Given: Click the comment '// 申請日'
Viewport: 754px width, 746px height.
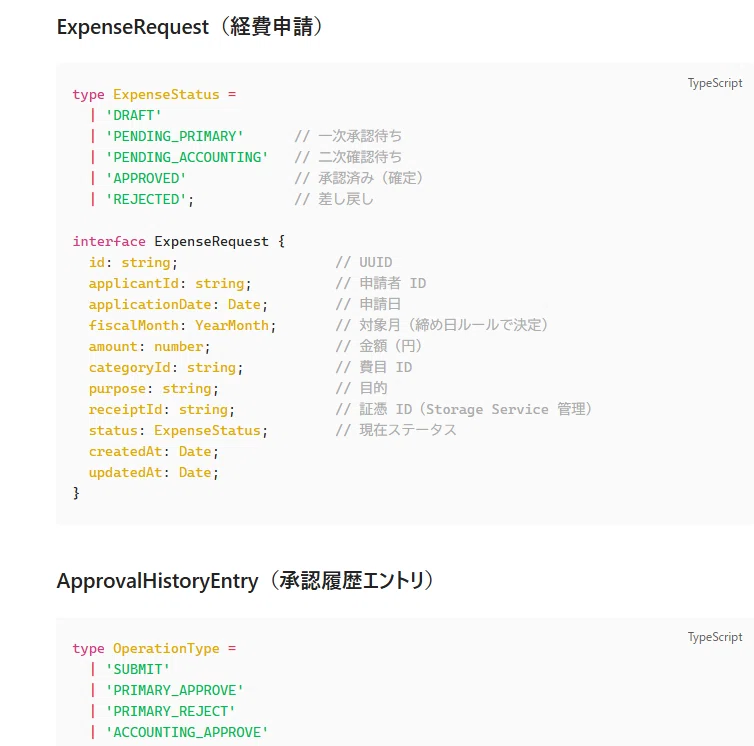Looking at the screenshot, I should (x=368, y=304).
